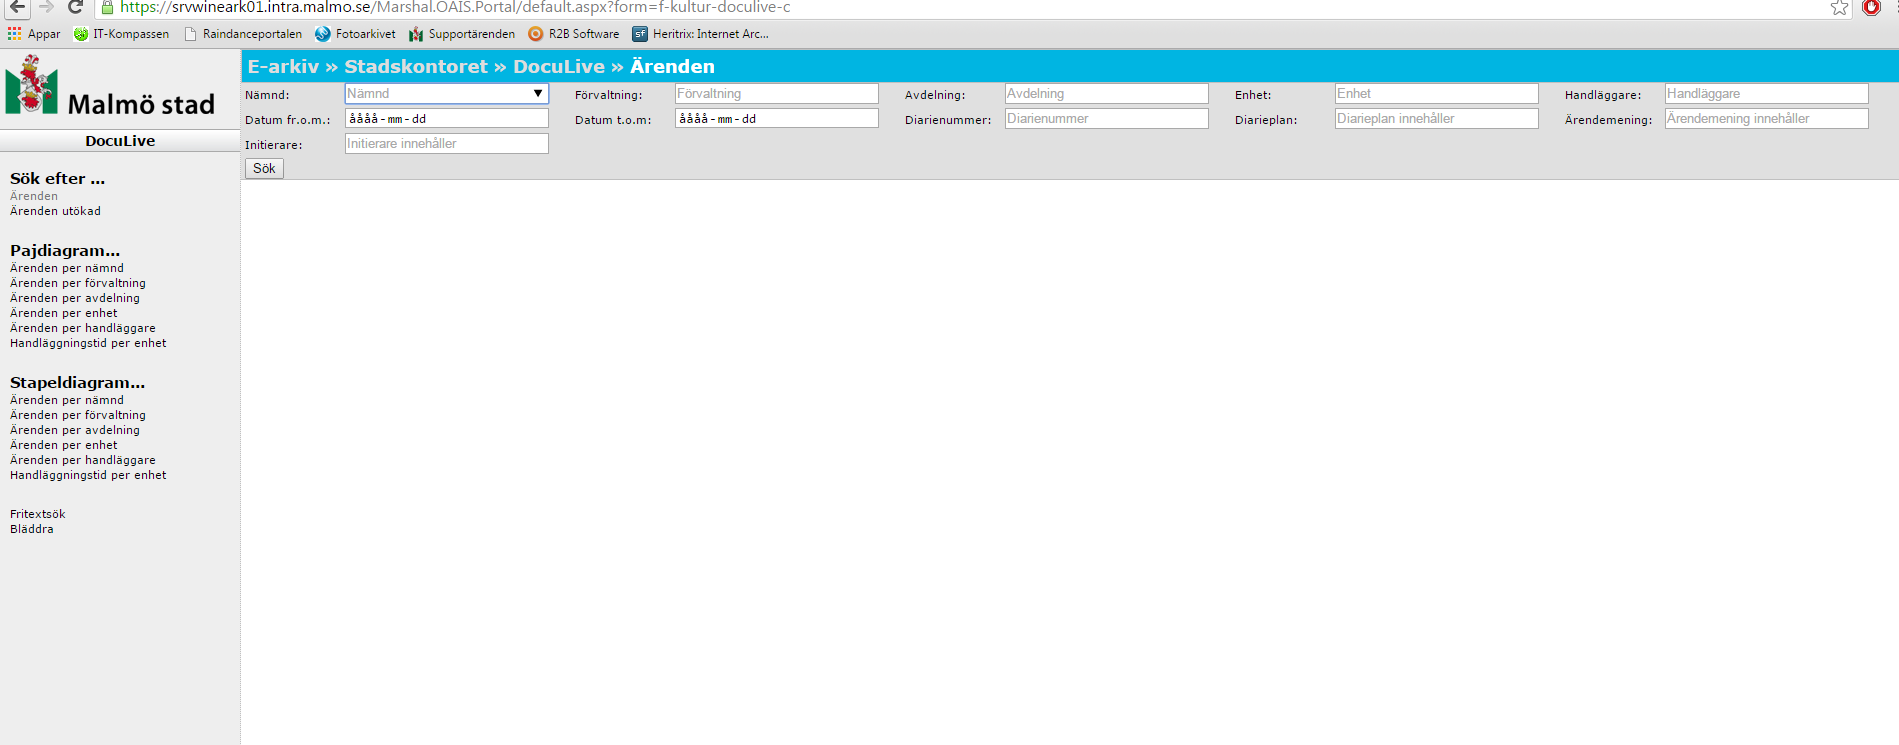Open Stapeldiagram Handläggningstid per enhet

pyautogui.click(x=88, y=475)
